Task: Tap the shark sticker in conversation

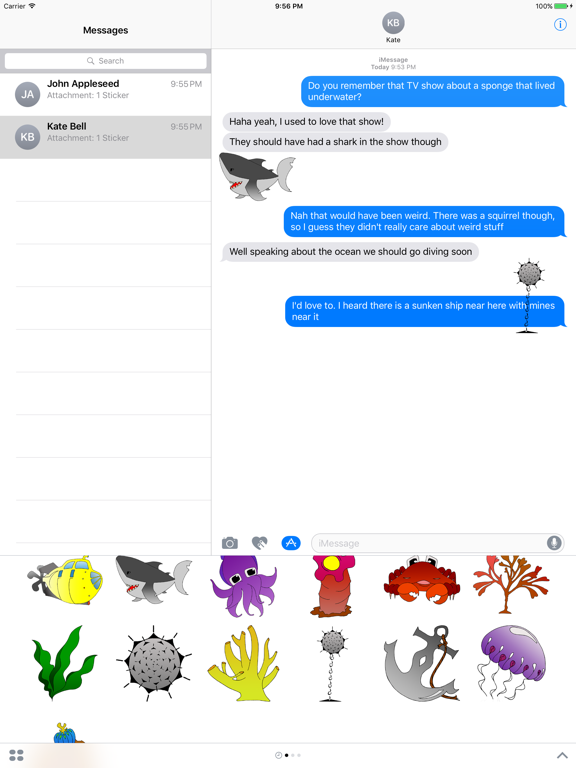Action: [x=256, y=176]
